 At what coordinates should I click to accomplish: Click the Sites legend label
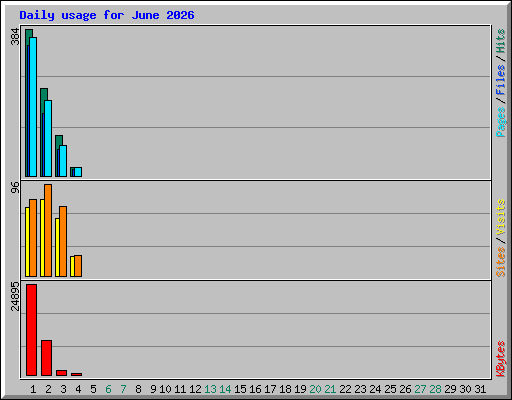point(500,262)
